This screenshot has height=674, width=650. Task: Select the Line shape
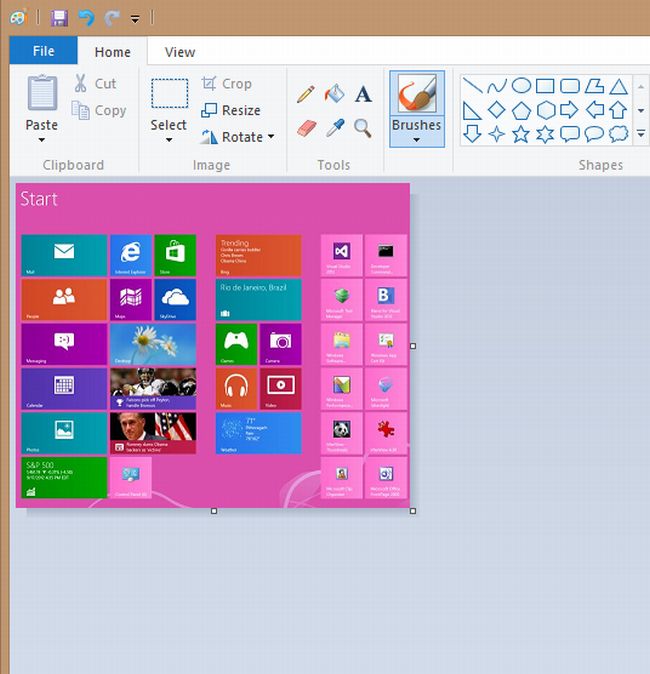coord(472,86)
